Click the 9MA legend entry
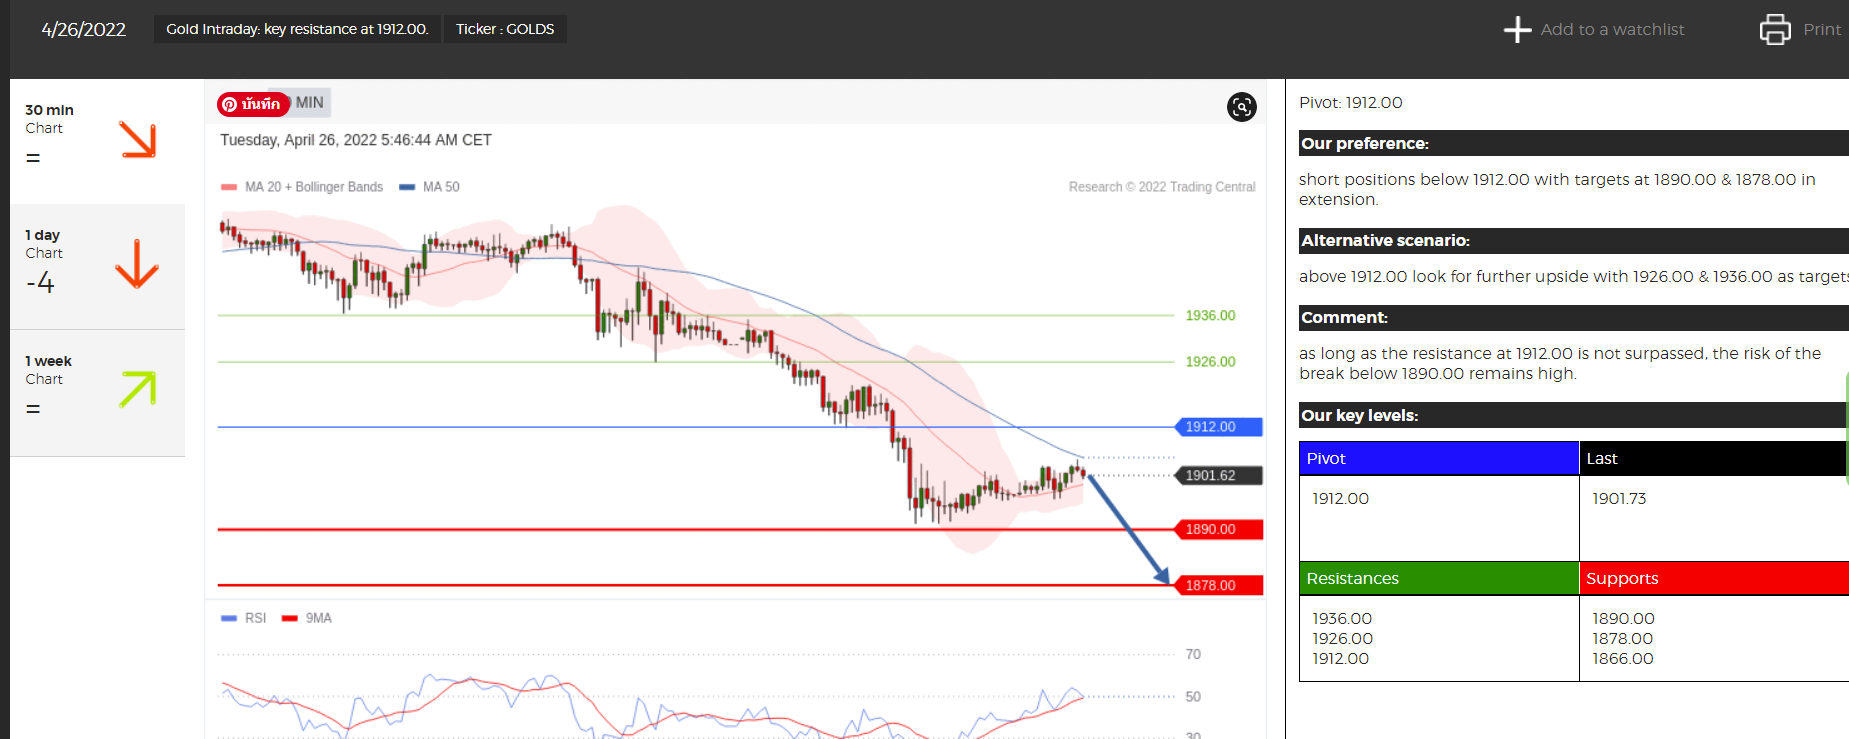The width and height of the screenshot is (1849, 739). 307,618
